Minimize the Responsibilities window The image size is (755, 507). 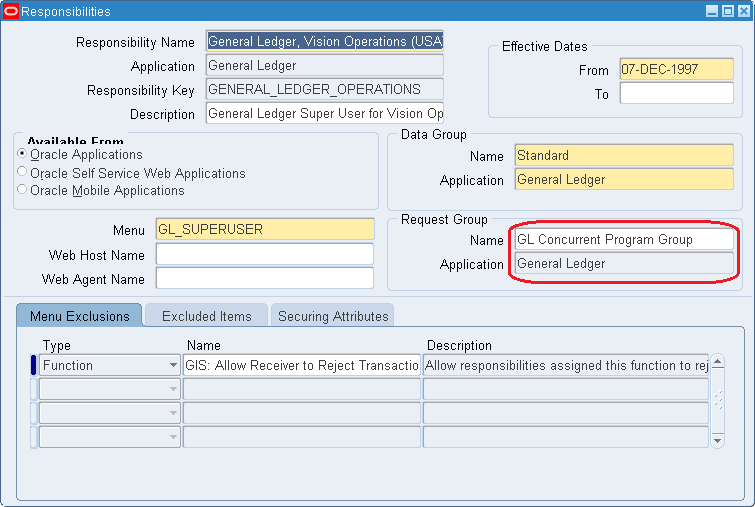[x=712, y=11]
